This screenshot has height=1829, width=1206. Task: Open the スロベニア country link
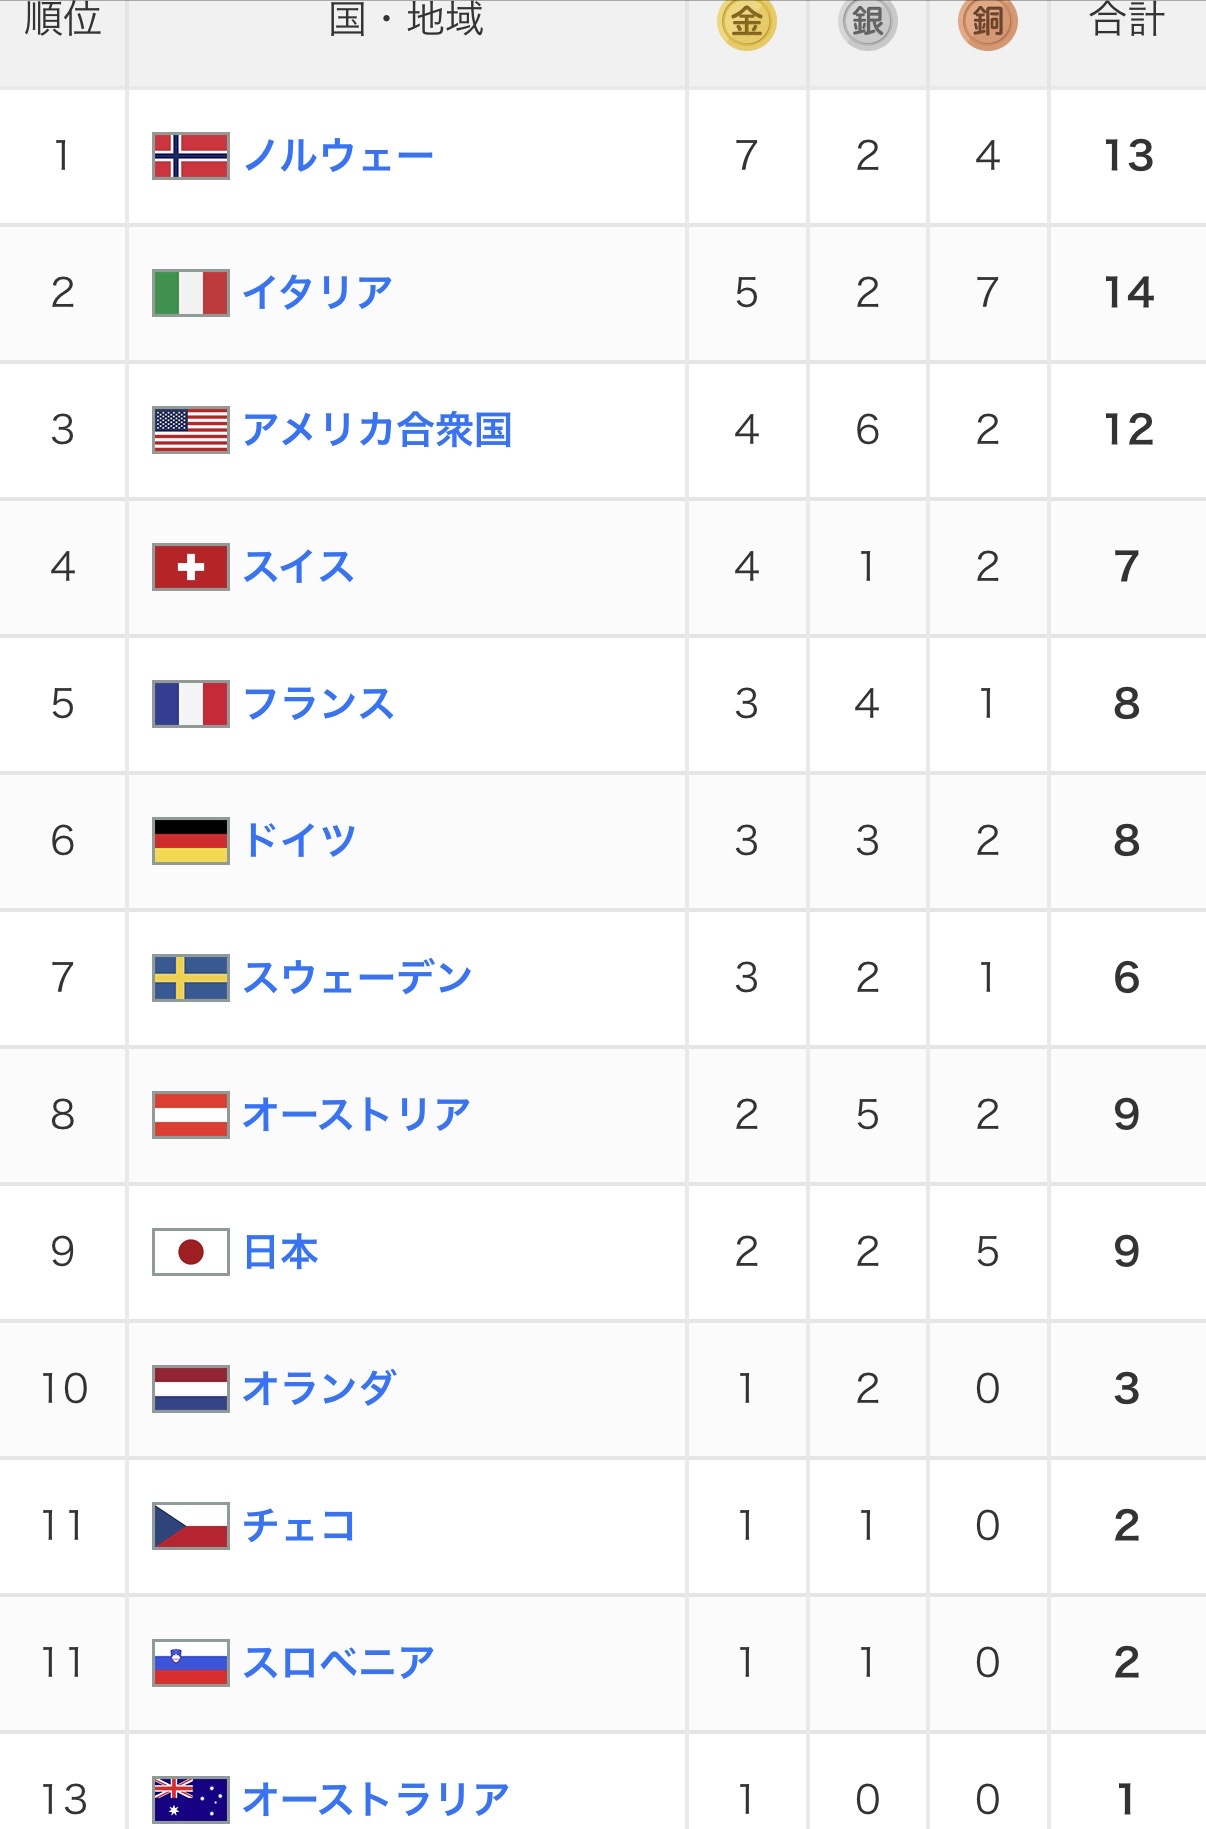tap(338, 1663)
